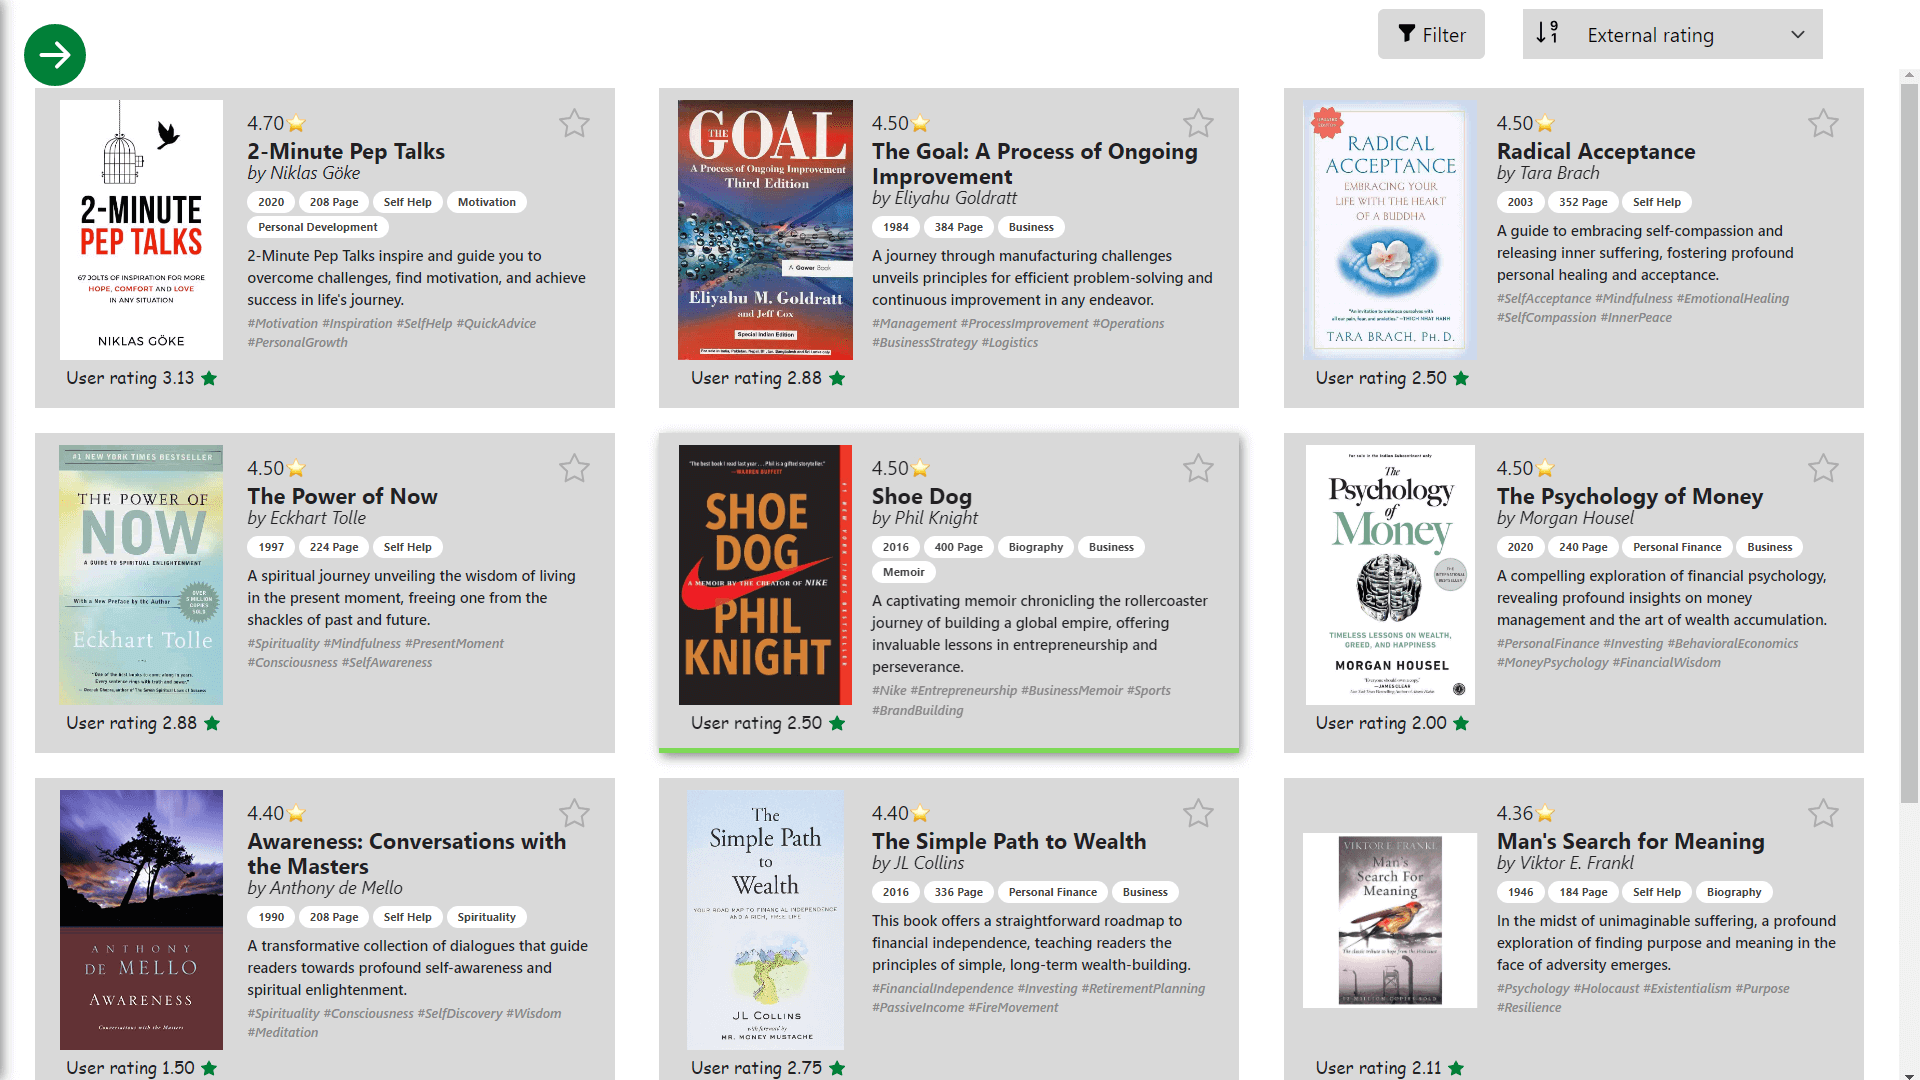This screenshot has width=1920, height=1080.
Task: Click the star icon on The Goal book
Action: [x=1197, y=123]
